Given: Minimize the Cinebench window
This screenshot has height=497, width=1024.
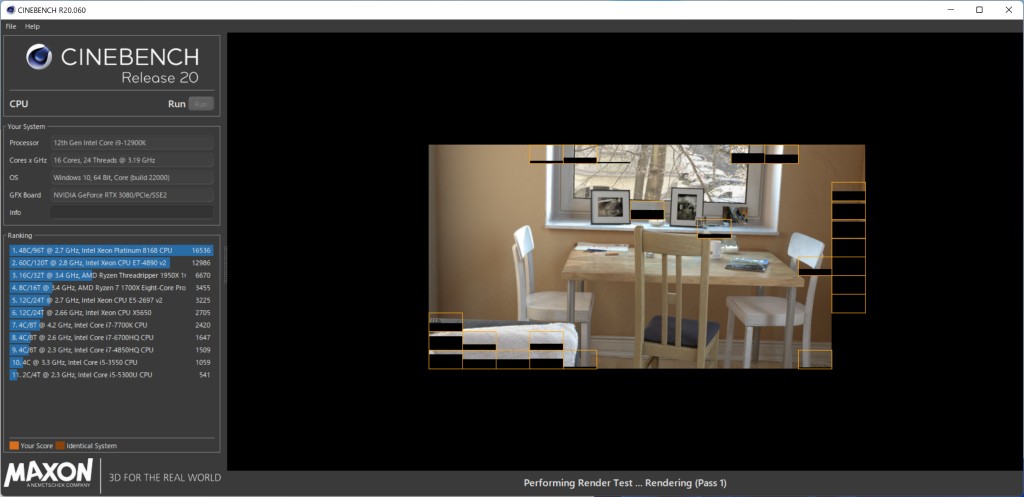Looking at the screenshot, I should click(950, 10).
